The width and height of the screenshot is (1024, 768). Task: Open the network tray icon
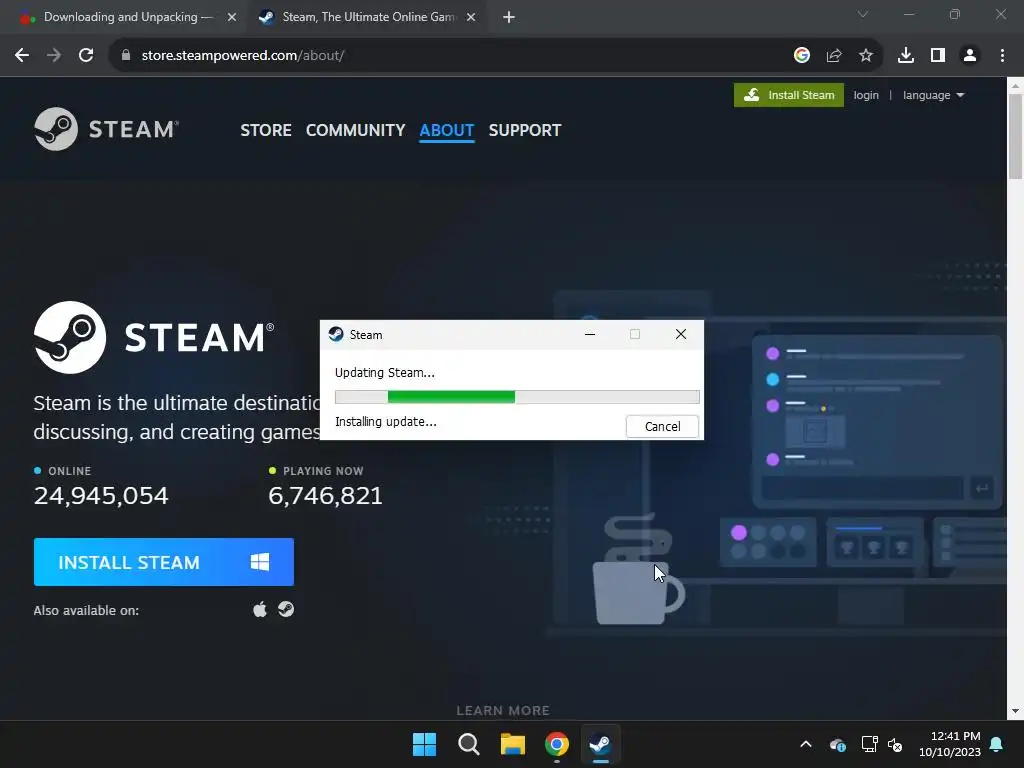(869, 744)
